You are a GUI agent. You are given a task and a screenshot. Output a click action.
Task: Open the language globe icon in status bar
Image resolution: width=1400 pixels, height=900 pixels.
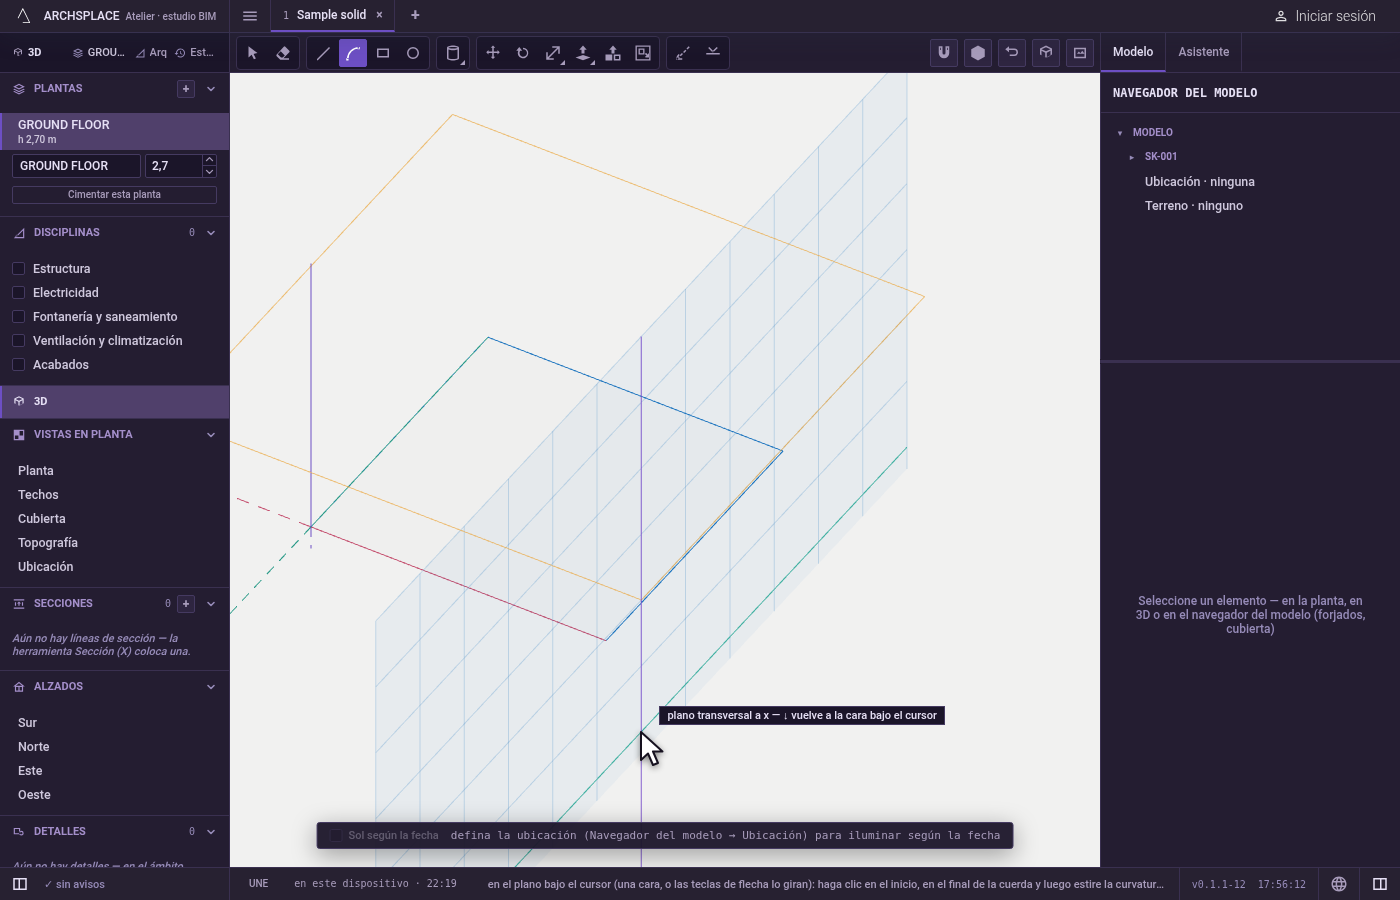pyautogui.click(x=1339, y=884)
